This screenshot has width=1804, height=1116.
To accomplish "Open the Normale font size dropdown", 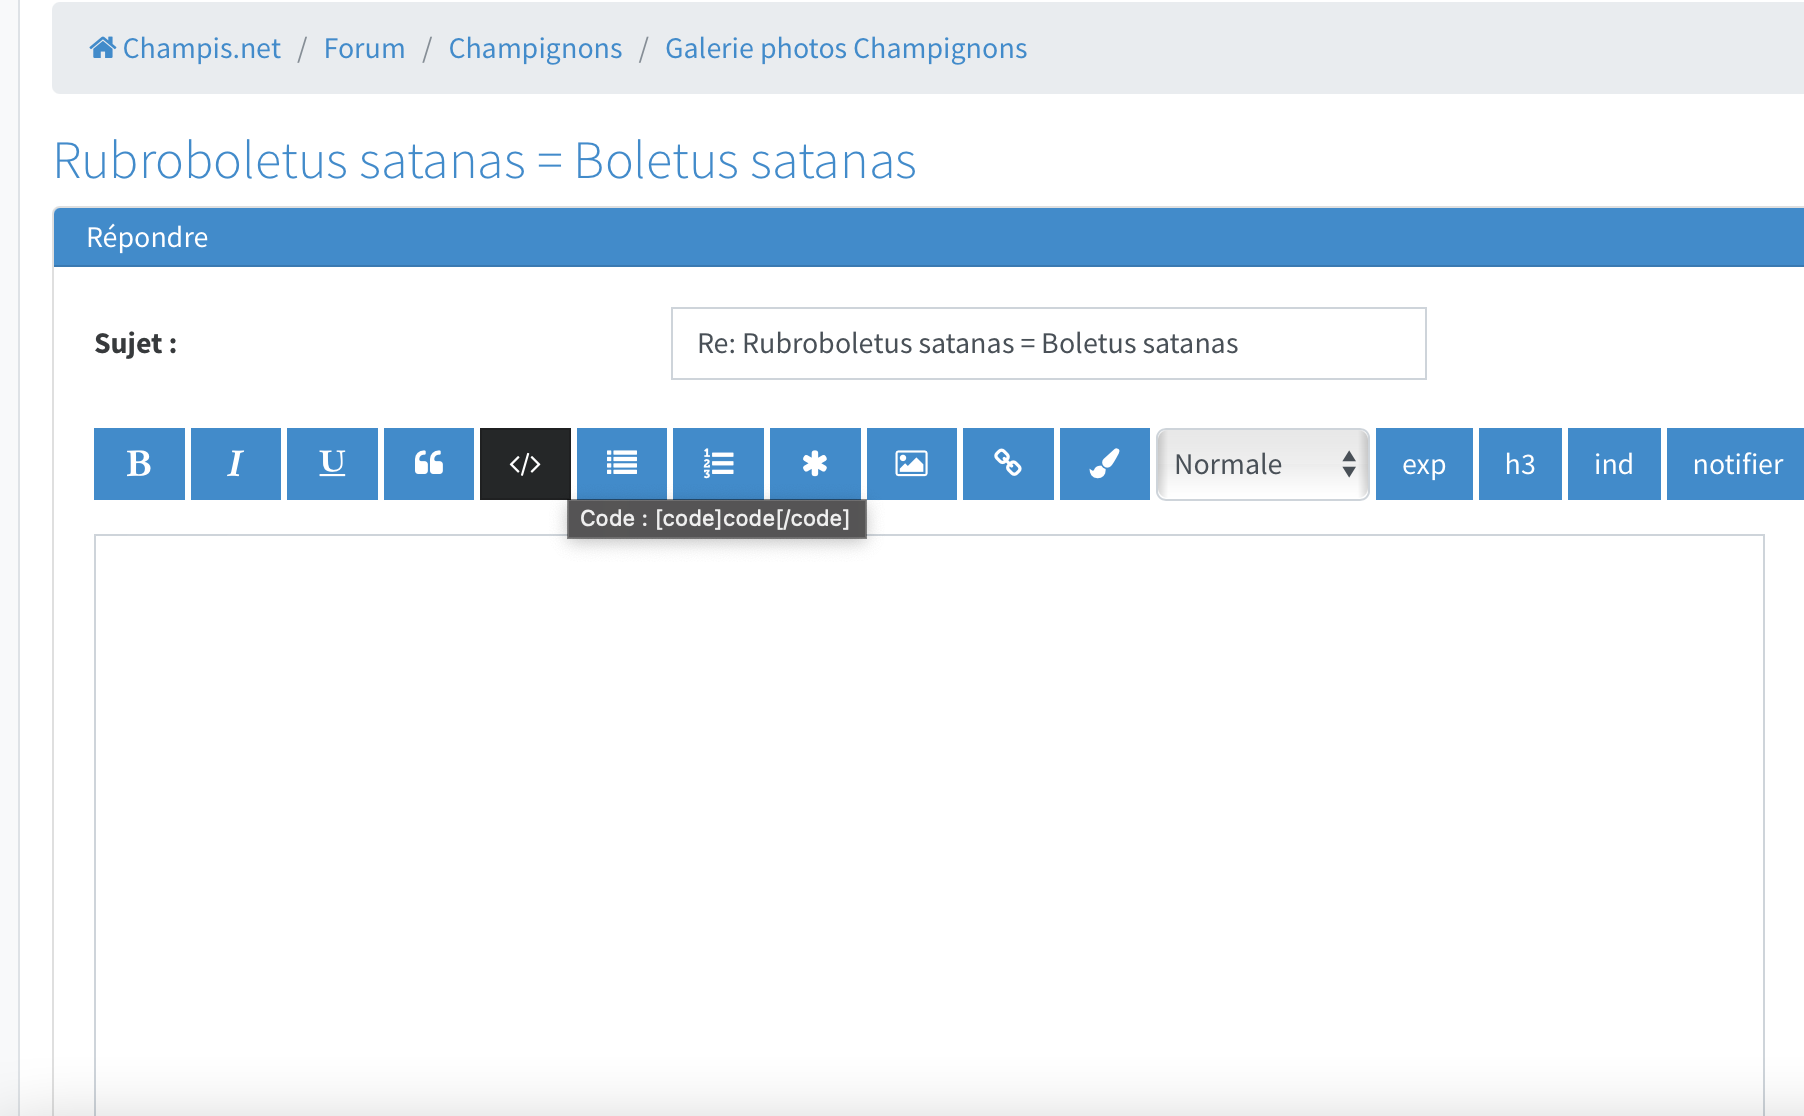I will pyautogui.click(x=1262, y=464).
